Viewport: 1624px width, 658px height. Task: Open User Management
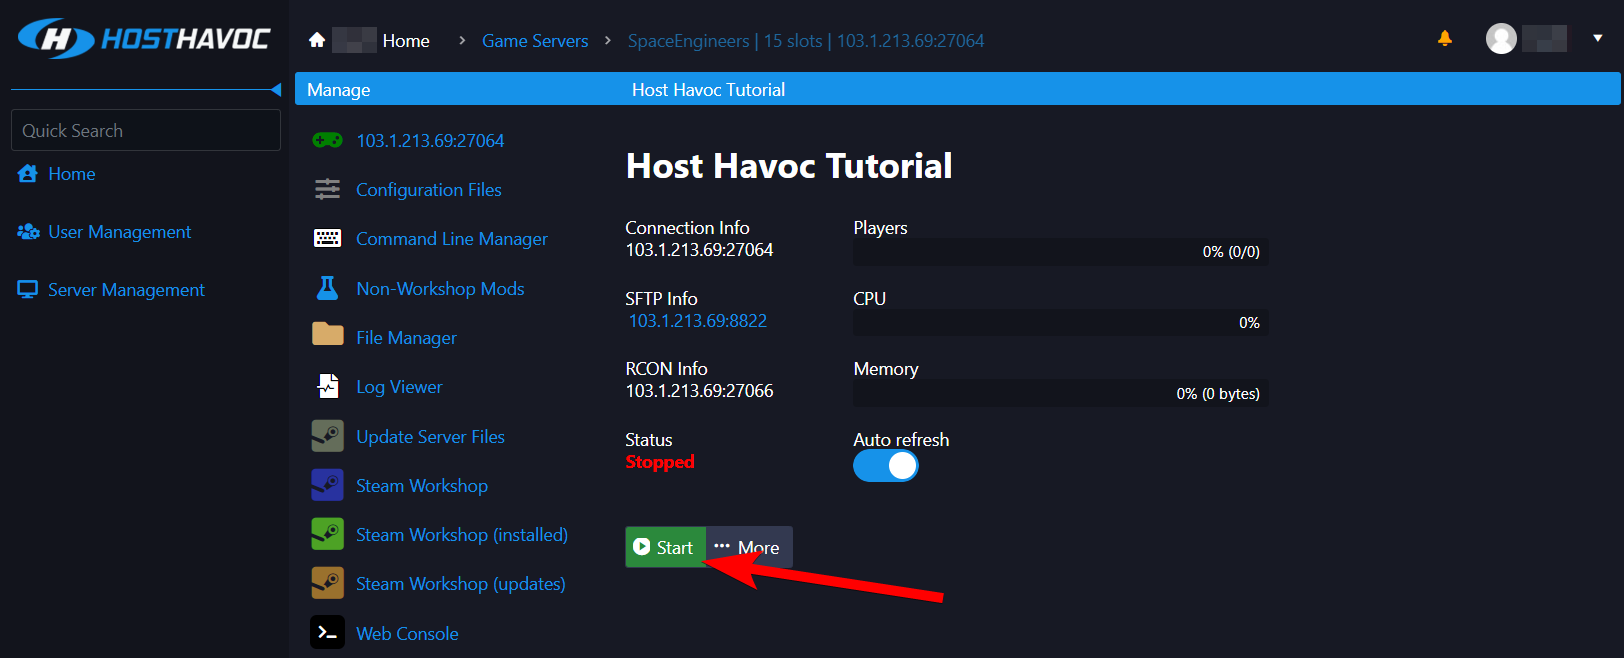coord(120,232)
